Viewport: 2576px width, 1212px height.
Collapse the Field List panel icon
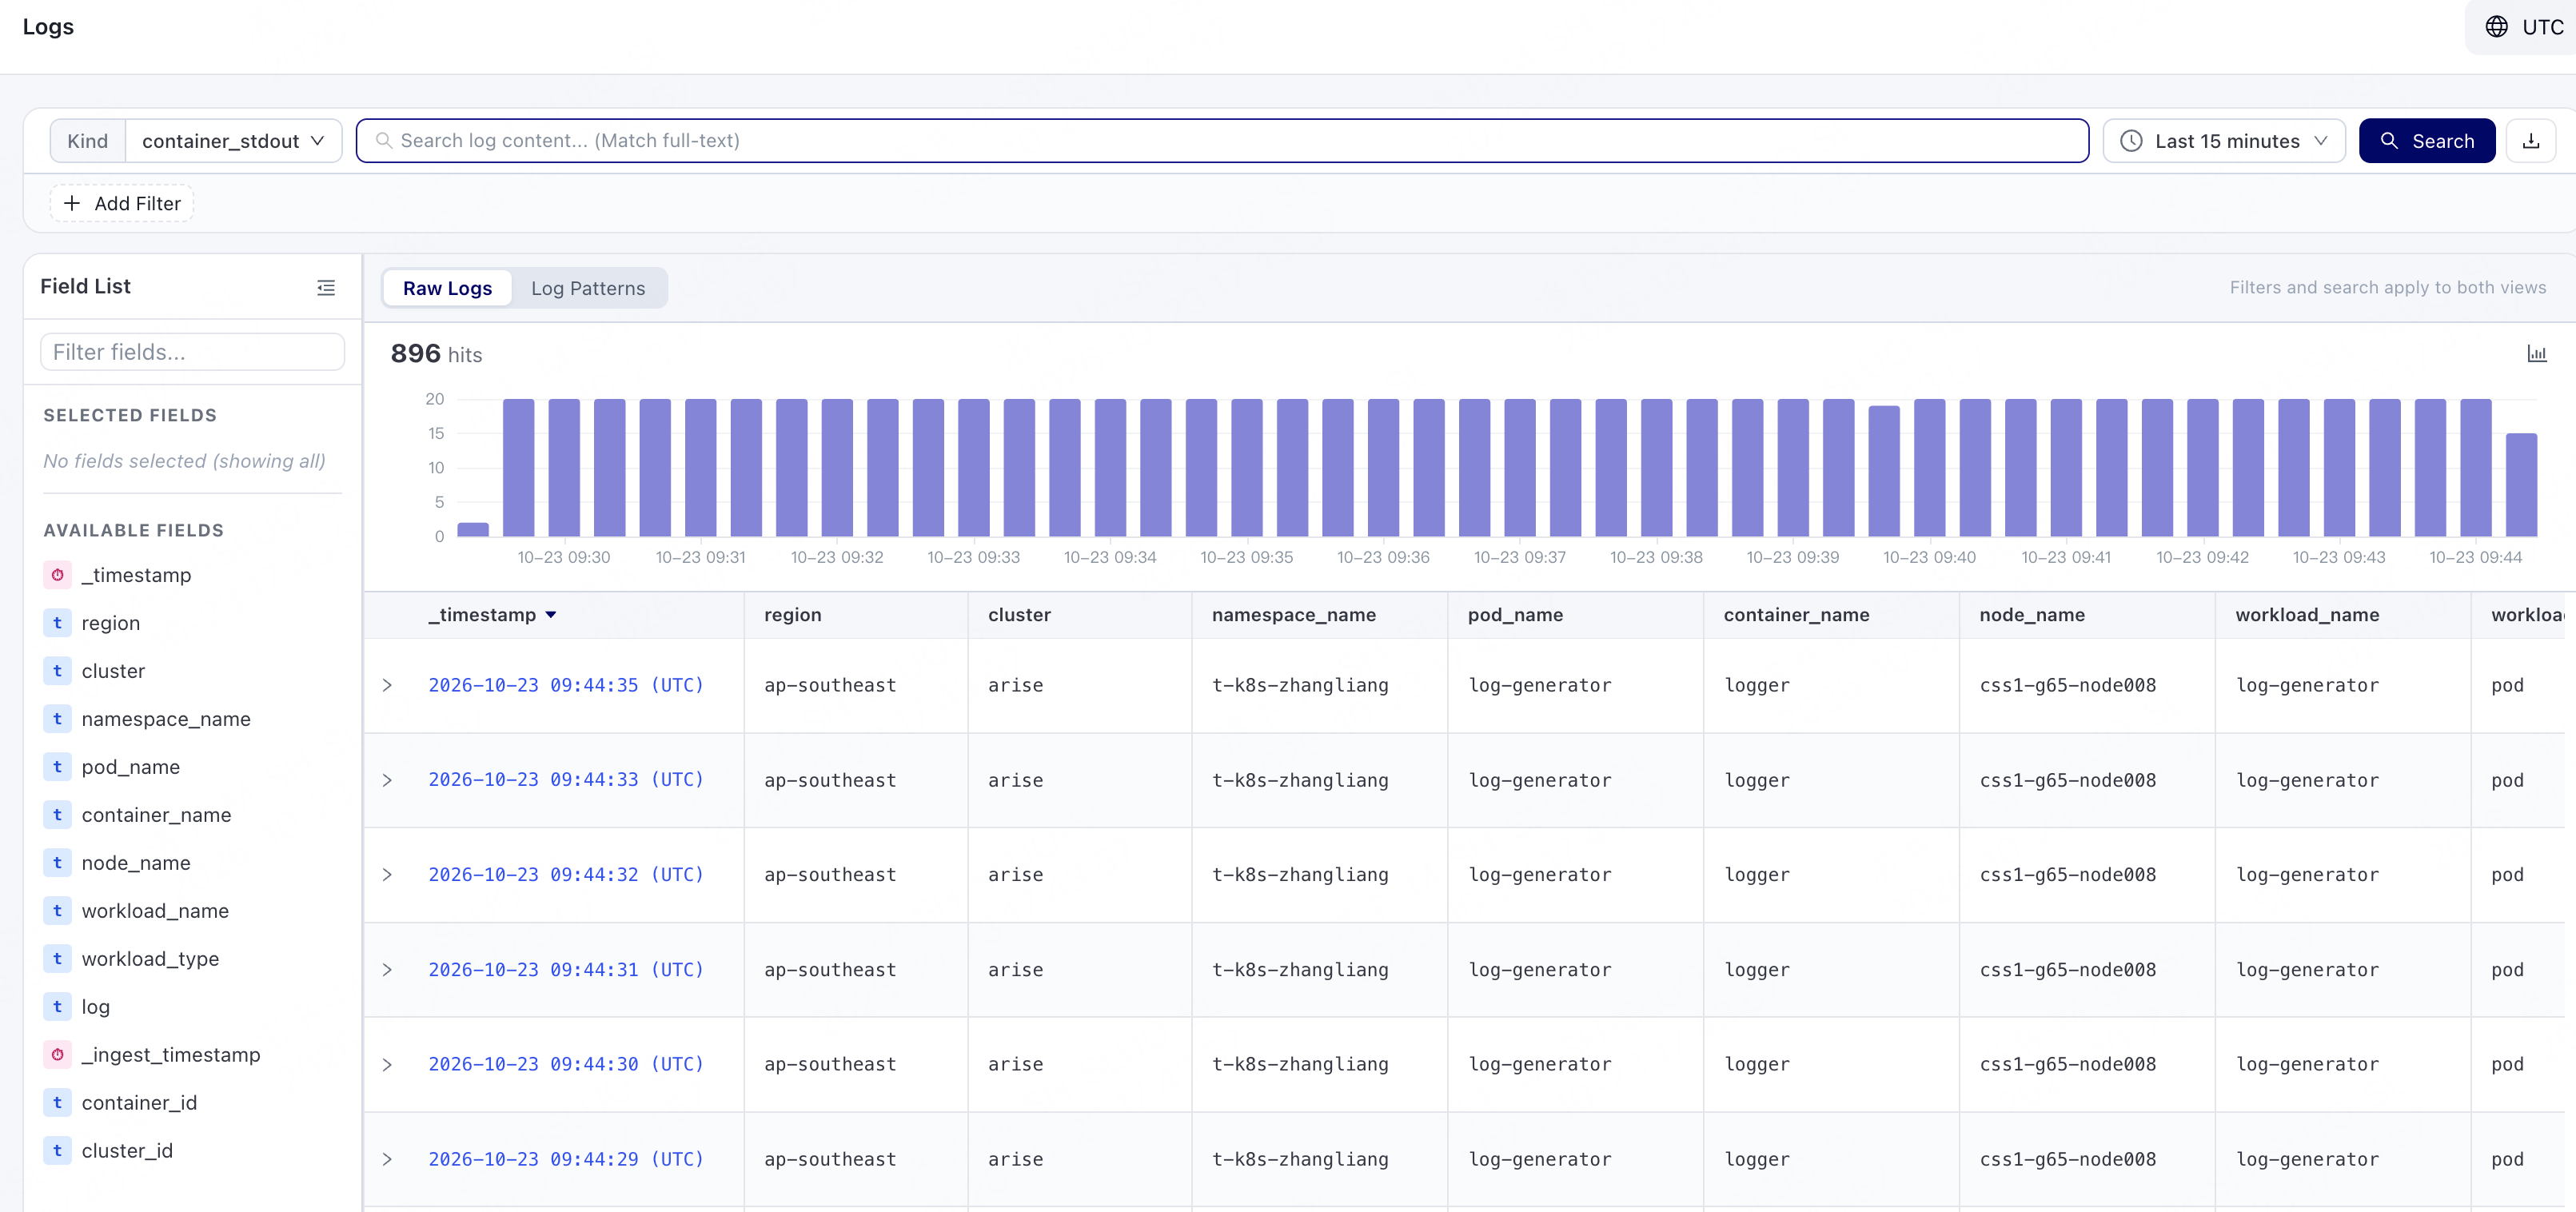point(326,288)
